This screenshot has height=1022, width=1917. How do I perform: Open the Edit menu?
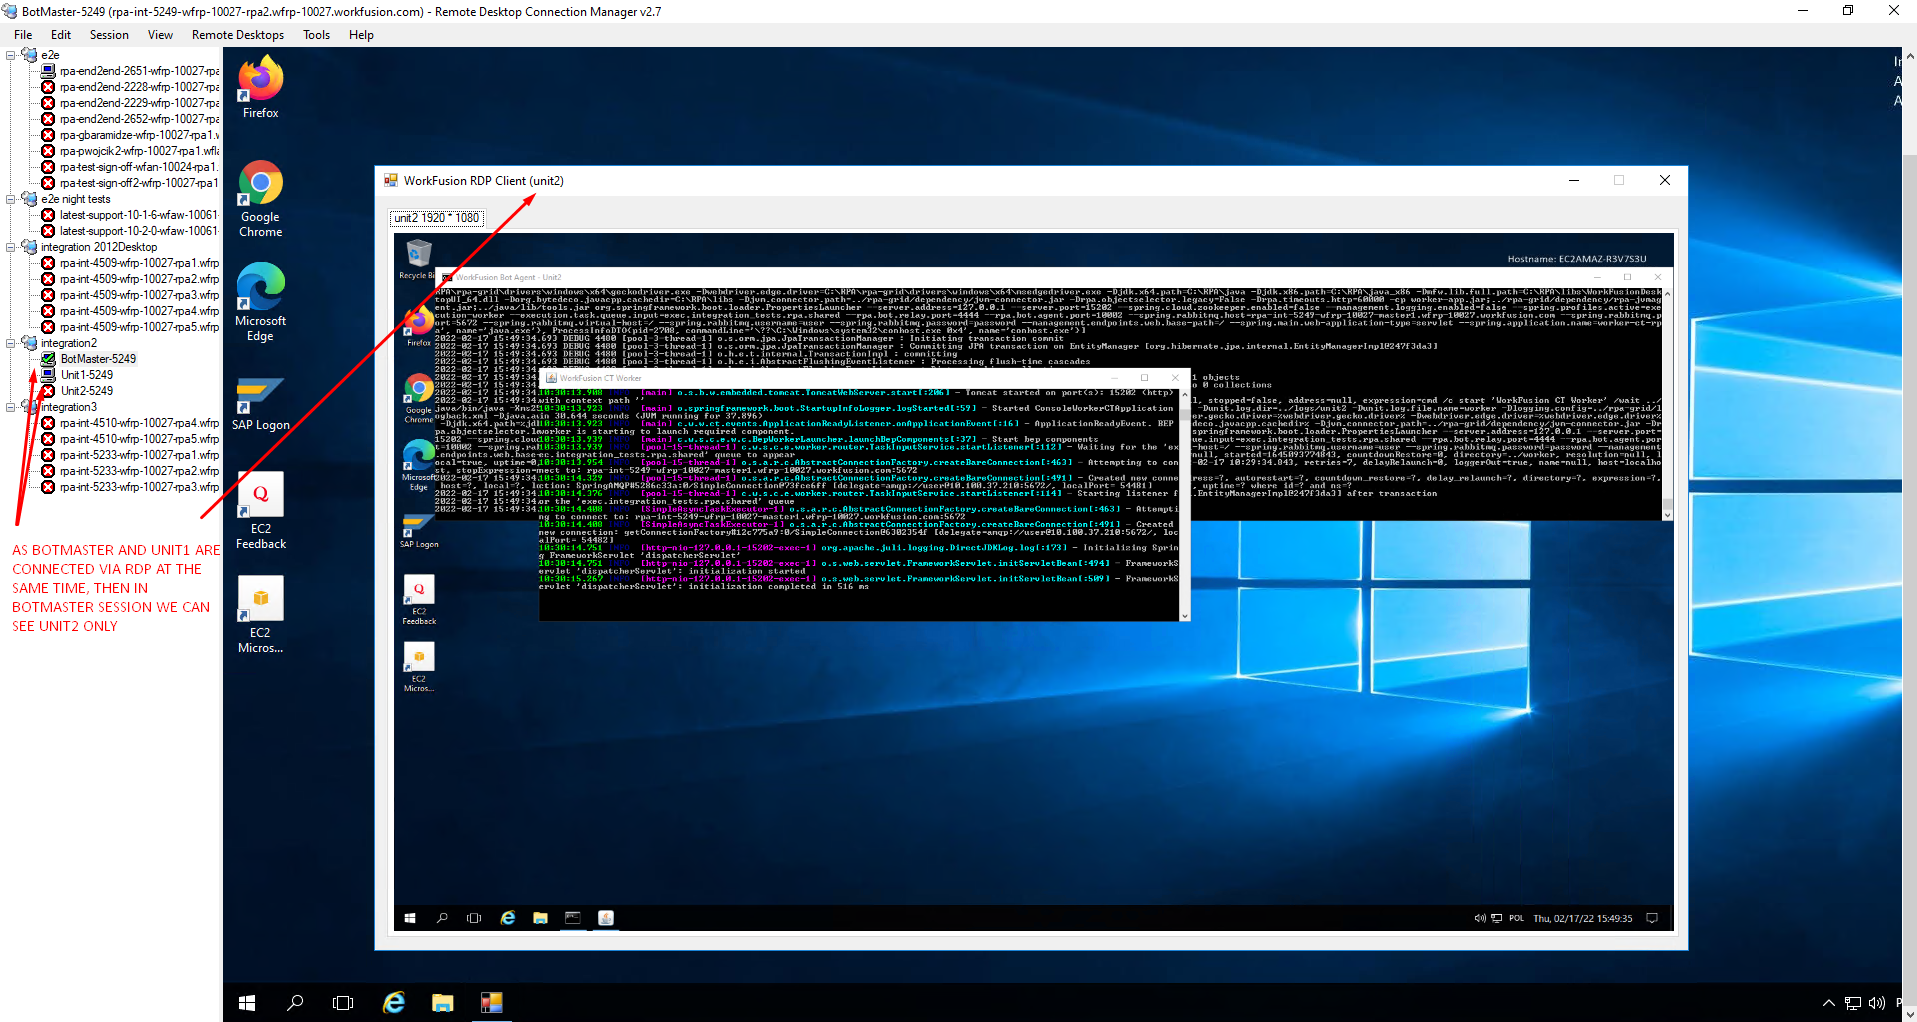point(61,35)
